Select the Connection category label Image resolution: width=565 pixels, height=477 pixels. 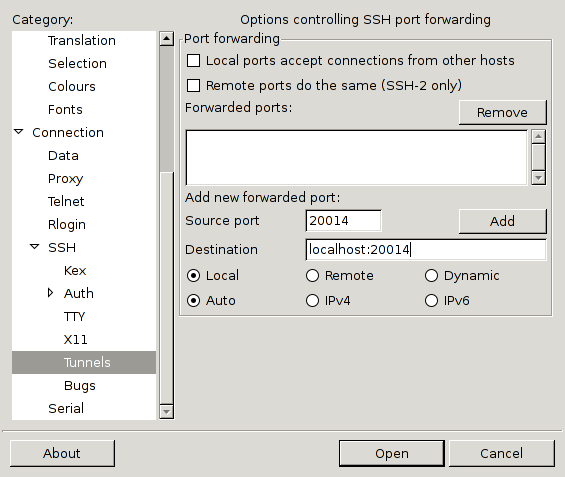(68, 133)
